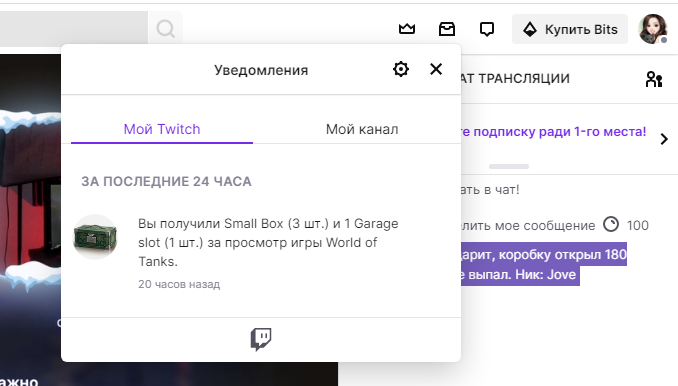Click the ЧАТ ТРАНСЛЯЦИИ header text
678x386 pixels.
(x=515, y=79)
